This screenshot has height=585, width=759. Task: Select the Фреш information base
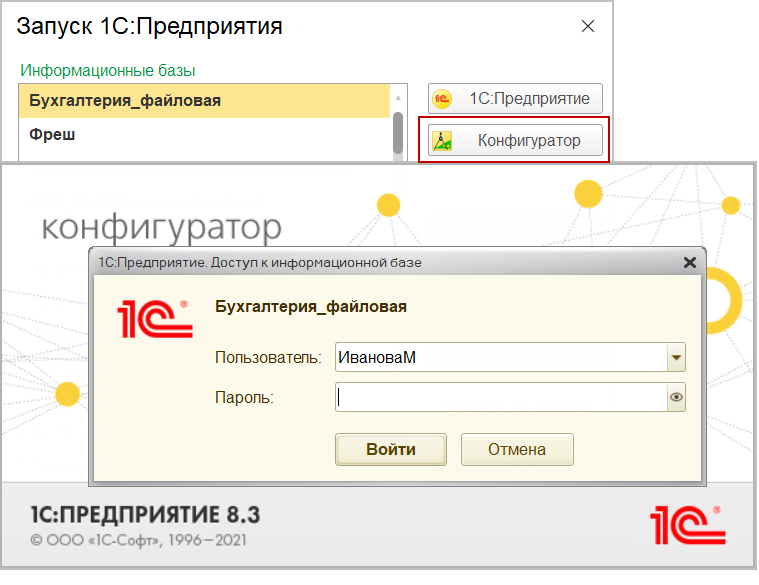tap(204, 134)
